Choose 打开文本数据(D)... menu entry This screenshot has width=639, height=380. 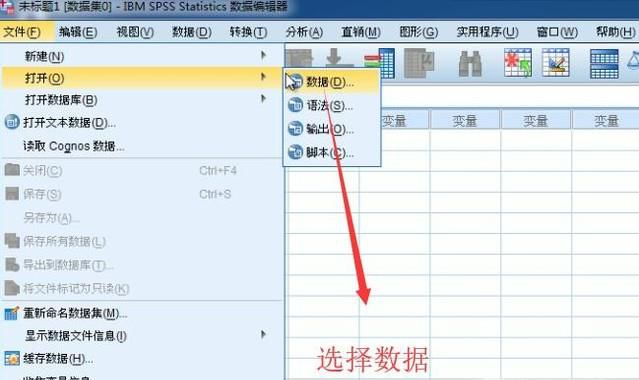[142, 123]
